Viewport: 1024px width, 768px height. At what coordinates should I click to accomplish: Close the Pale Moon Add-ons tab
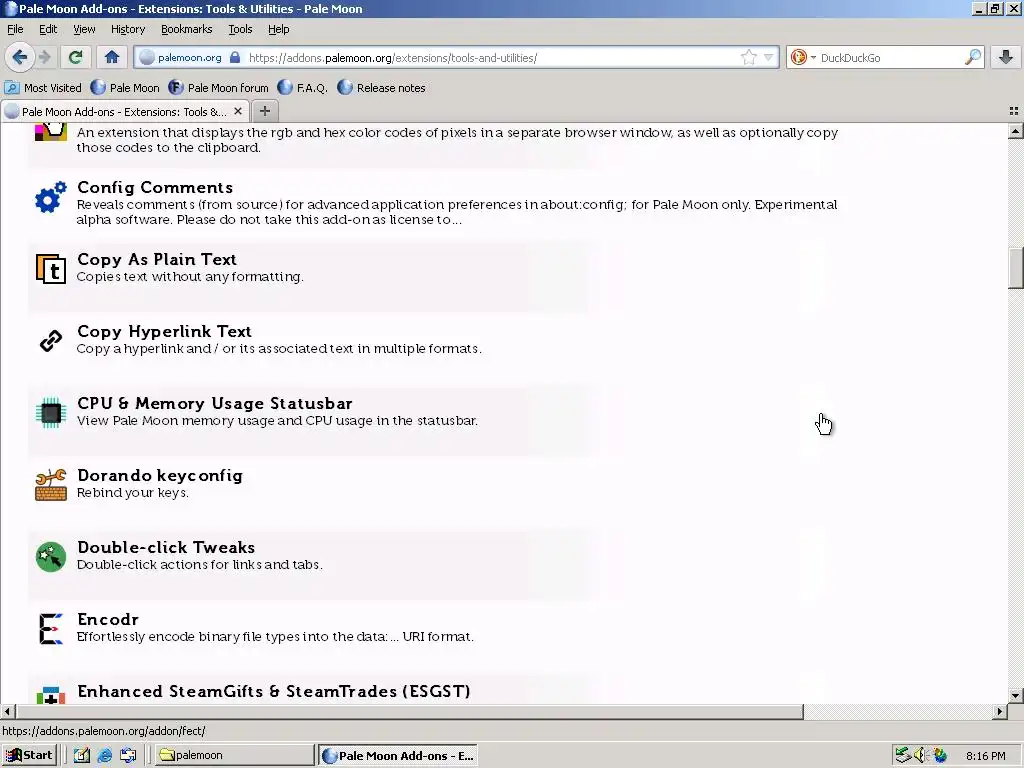coord(238,111)
